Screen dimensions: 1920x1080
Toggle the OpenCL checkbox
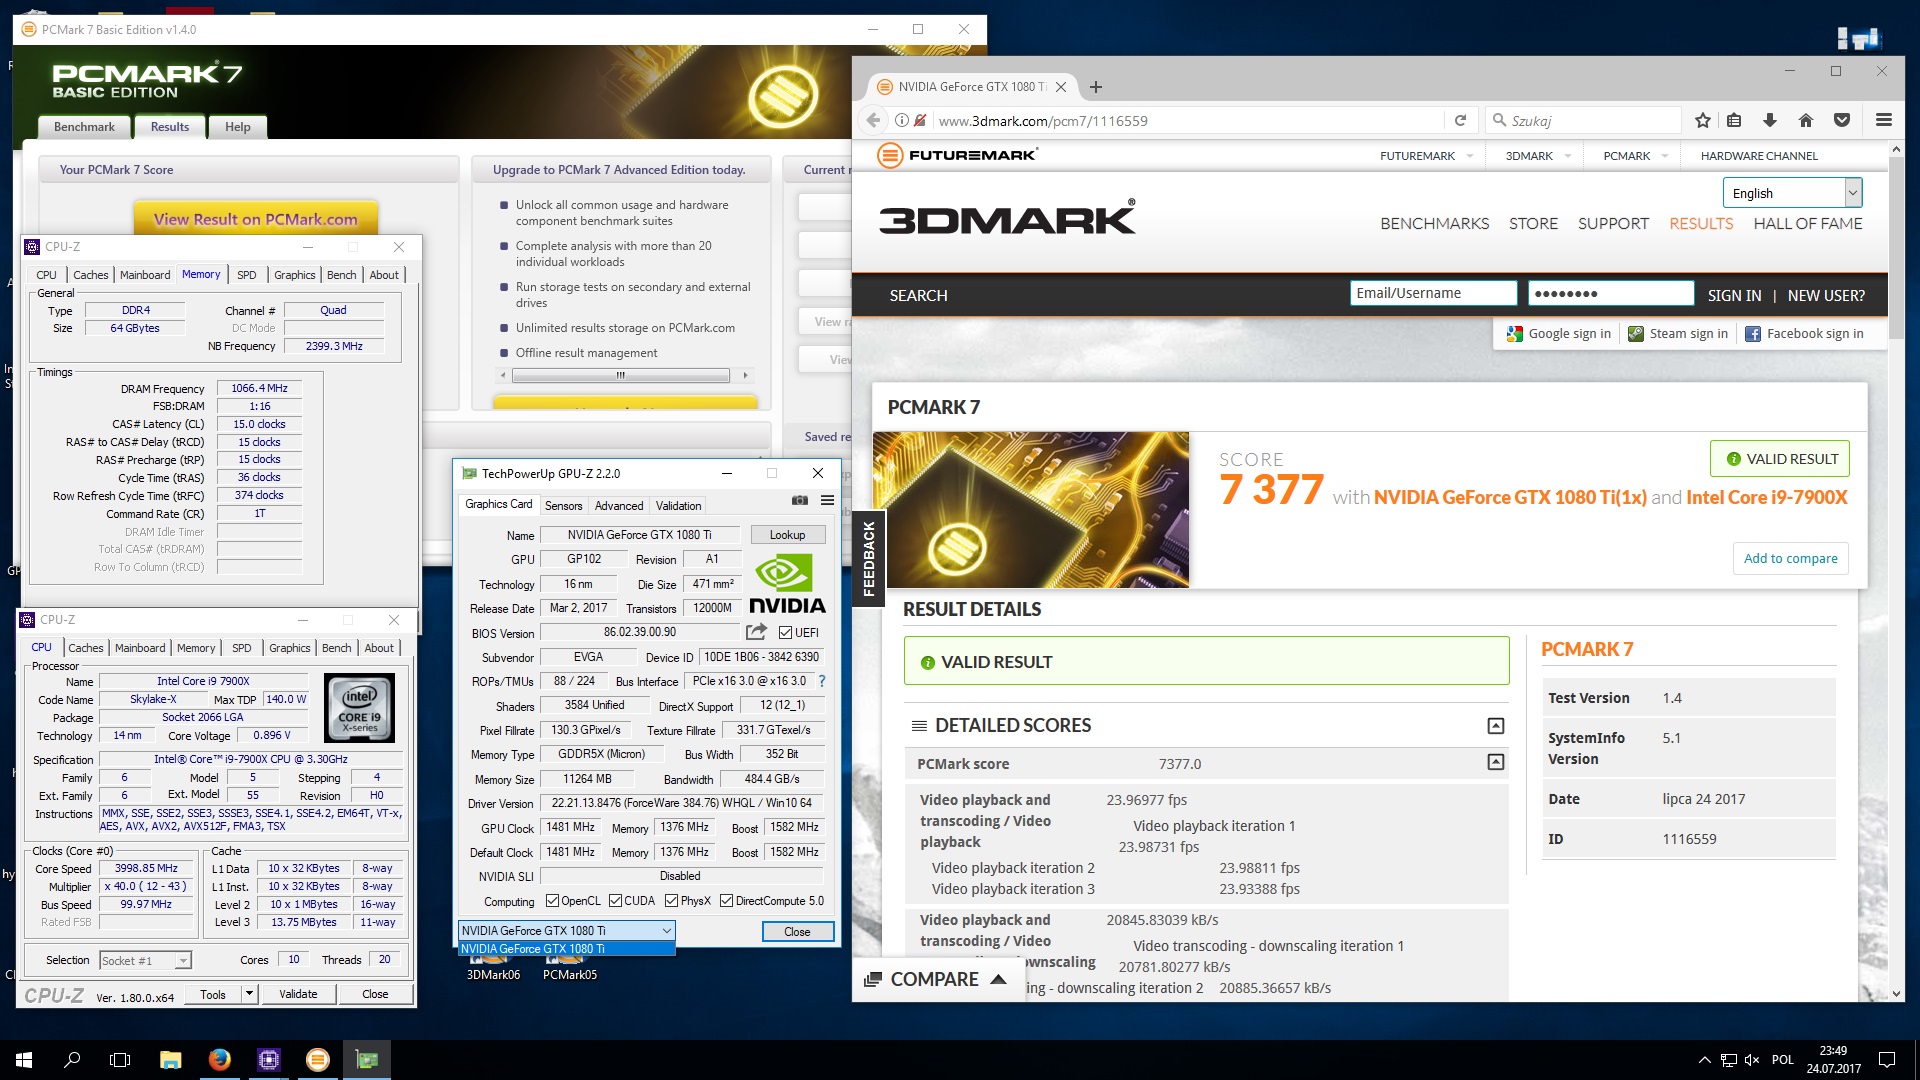551,901
